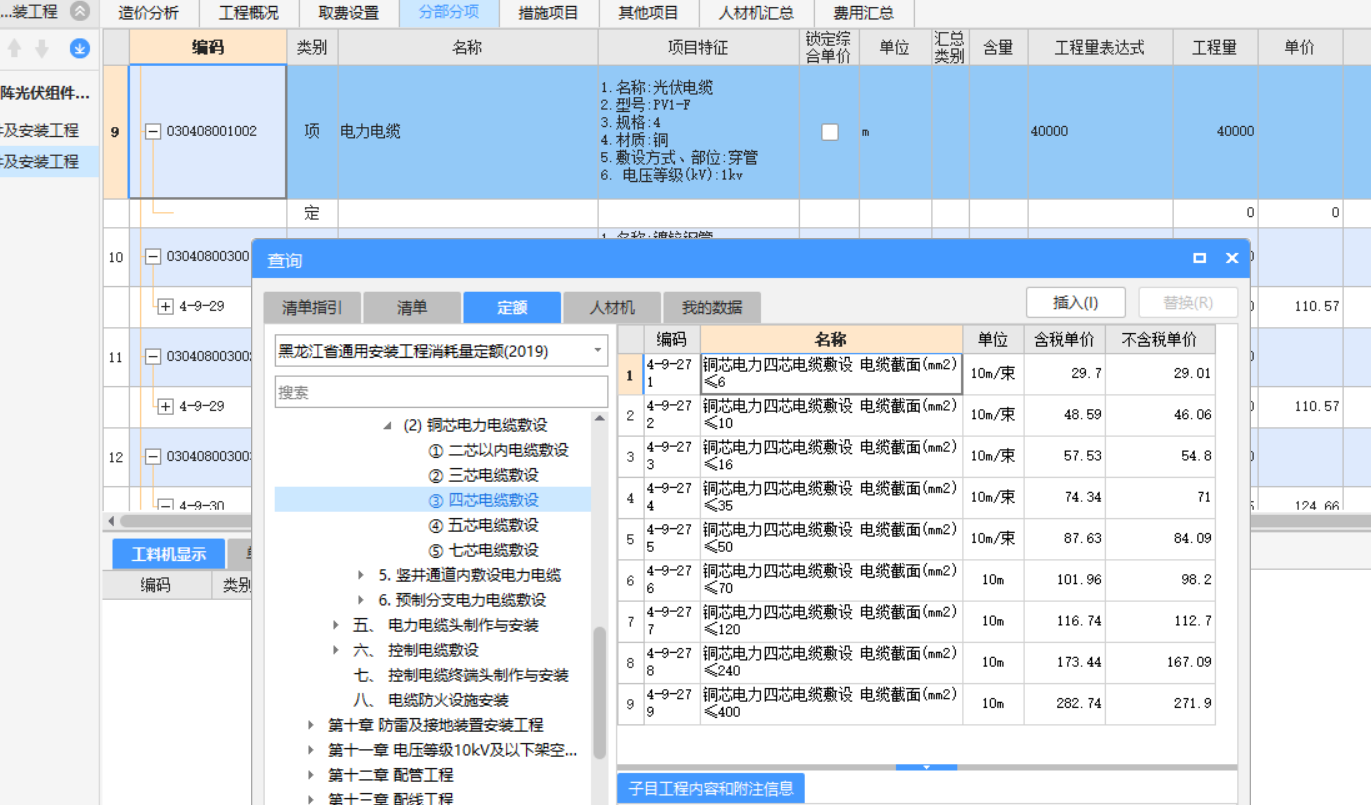Select ① 二芯以内电缆敷设 tree item
1371x805 pixels.
click(x=498, y=450)
